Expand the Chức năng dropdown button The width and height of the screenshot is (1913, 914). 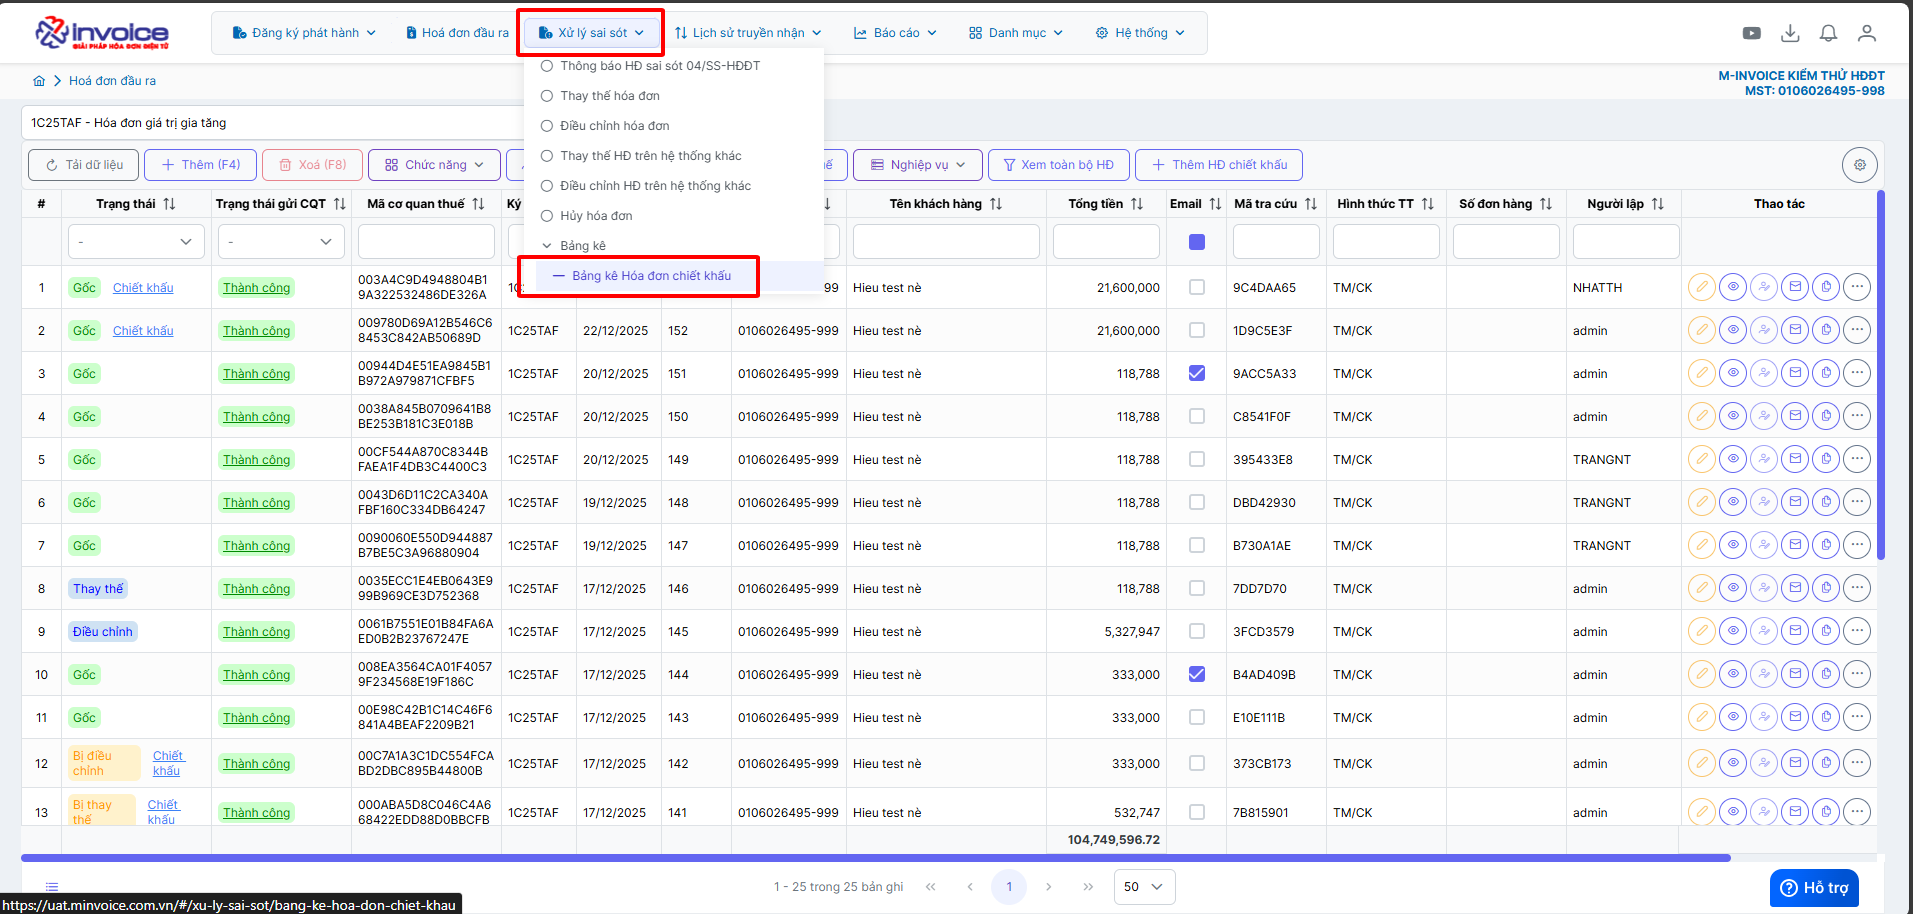click(x=434, y=165)
